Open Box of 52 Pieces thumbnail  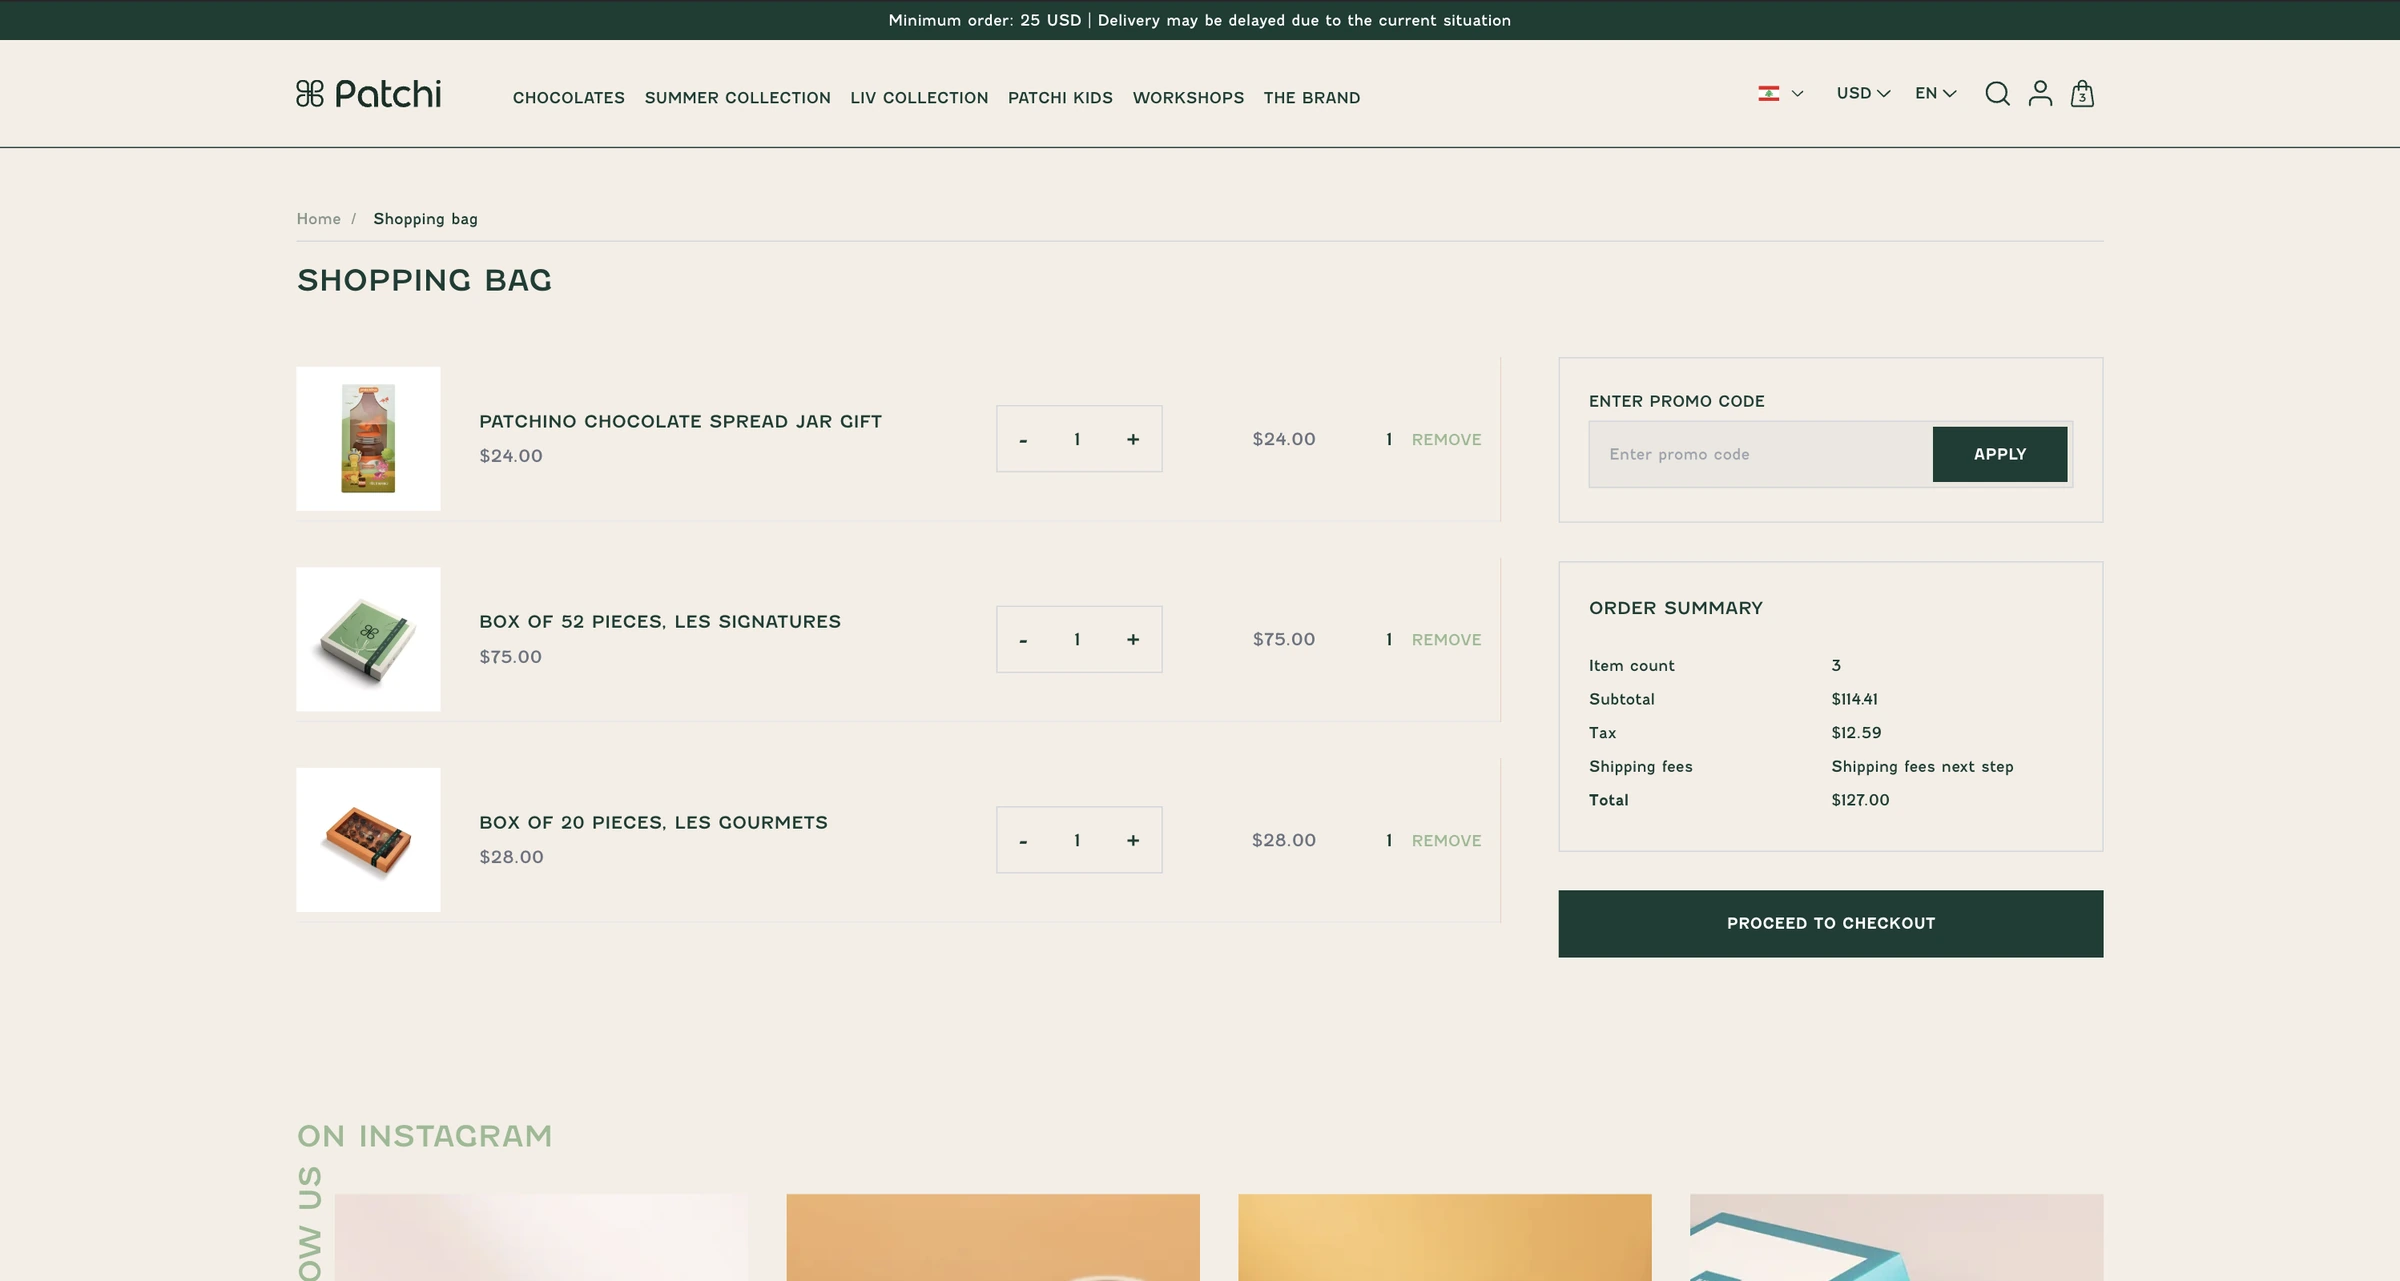368,640
